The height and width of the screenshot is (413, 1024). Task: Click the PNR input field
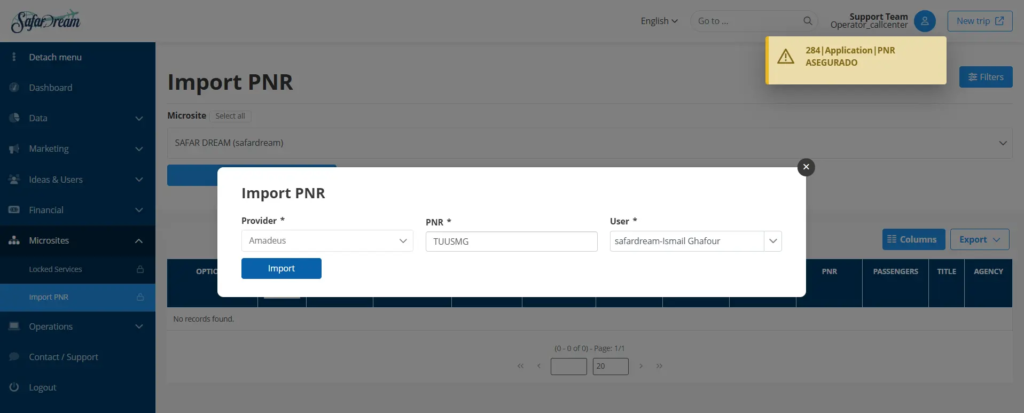coord(511,241)
